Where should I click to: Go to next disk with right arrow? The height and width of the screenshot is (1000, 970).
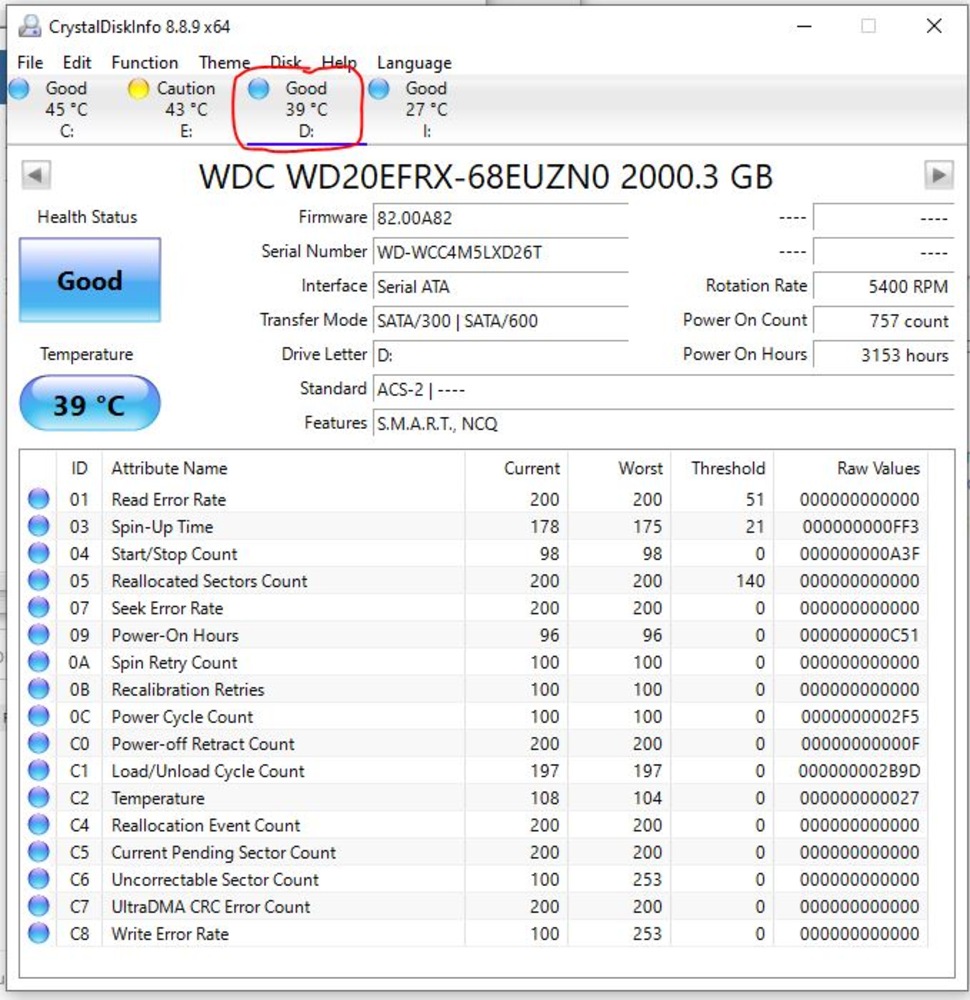click(938, 175)
